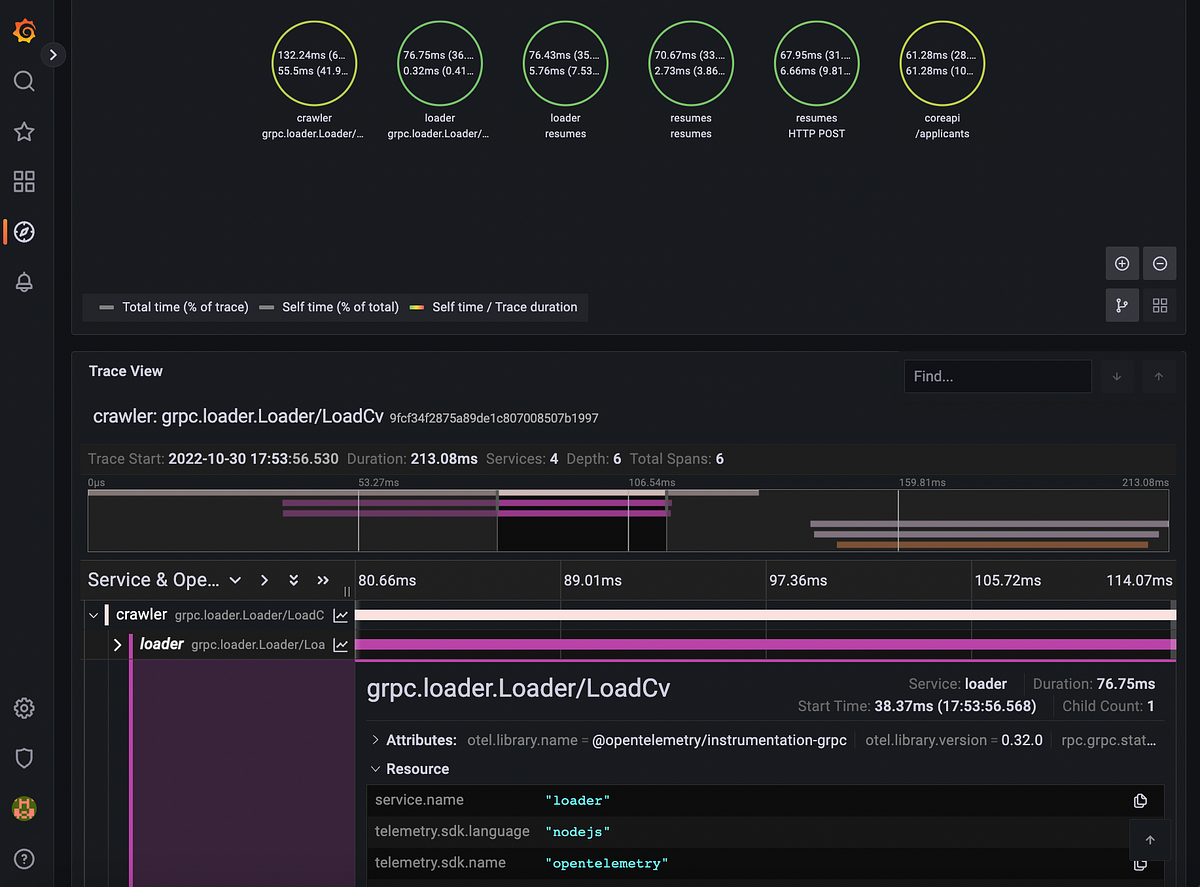Expand the Attributes section
The width and height of the screenshot is (1200, 887).
[x=378, y=740]
